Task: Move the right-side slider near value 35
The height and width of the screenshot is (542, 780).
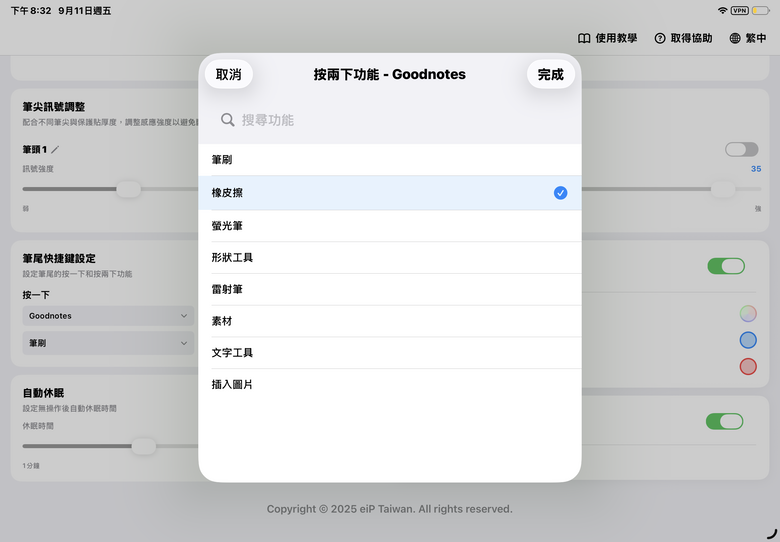Action: point(722,189)
